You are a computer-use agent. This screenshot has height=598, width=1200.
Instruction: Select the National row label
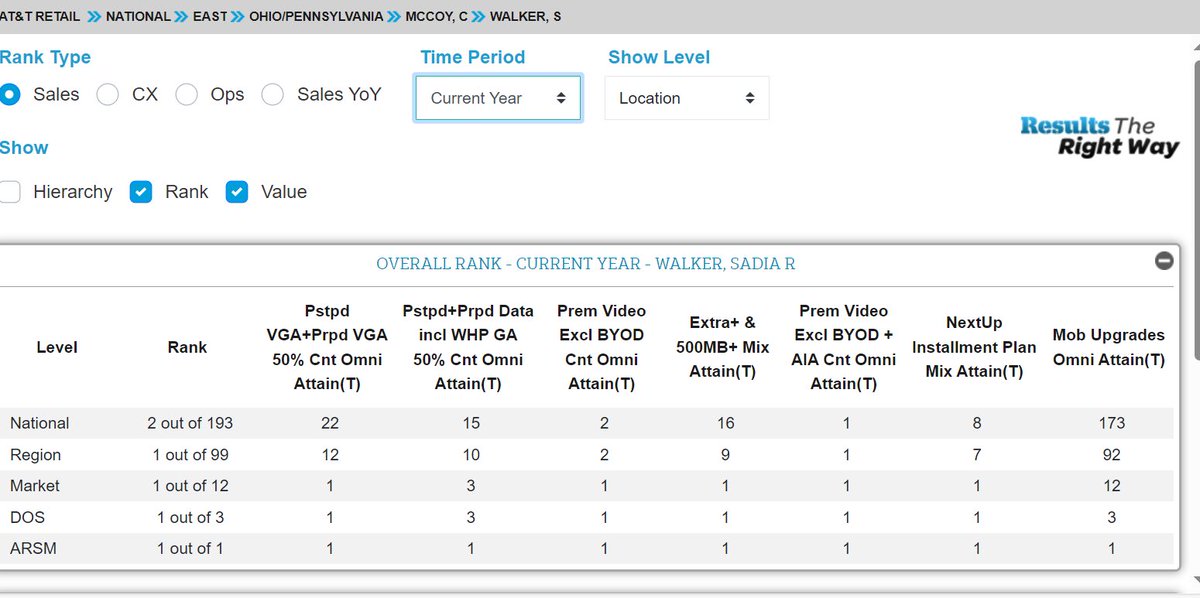tap(40, 423)
